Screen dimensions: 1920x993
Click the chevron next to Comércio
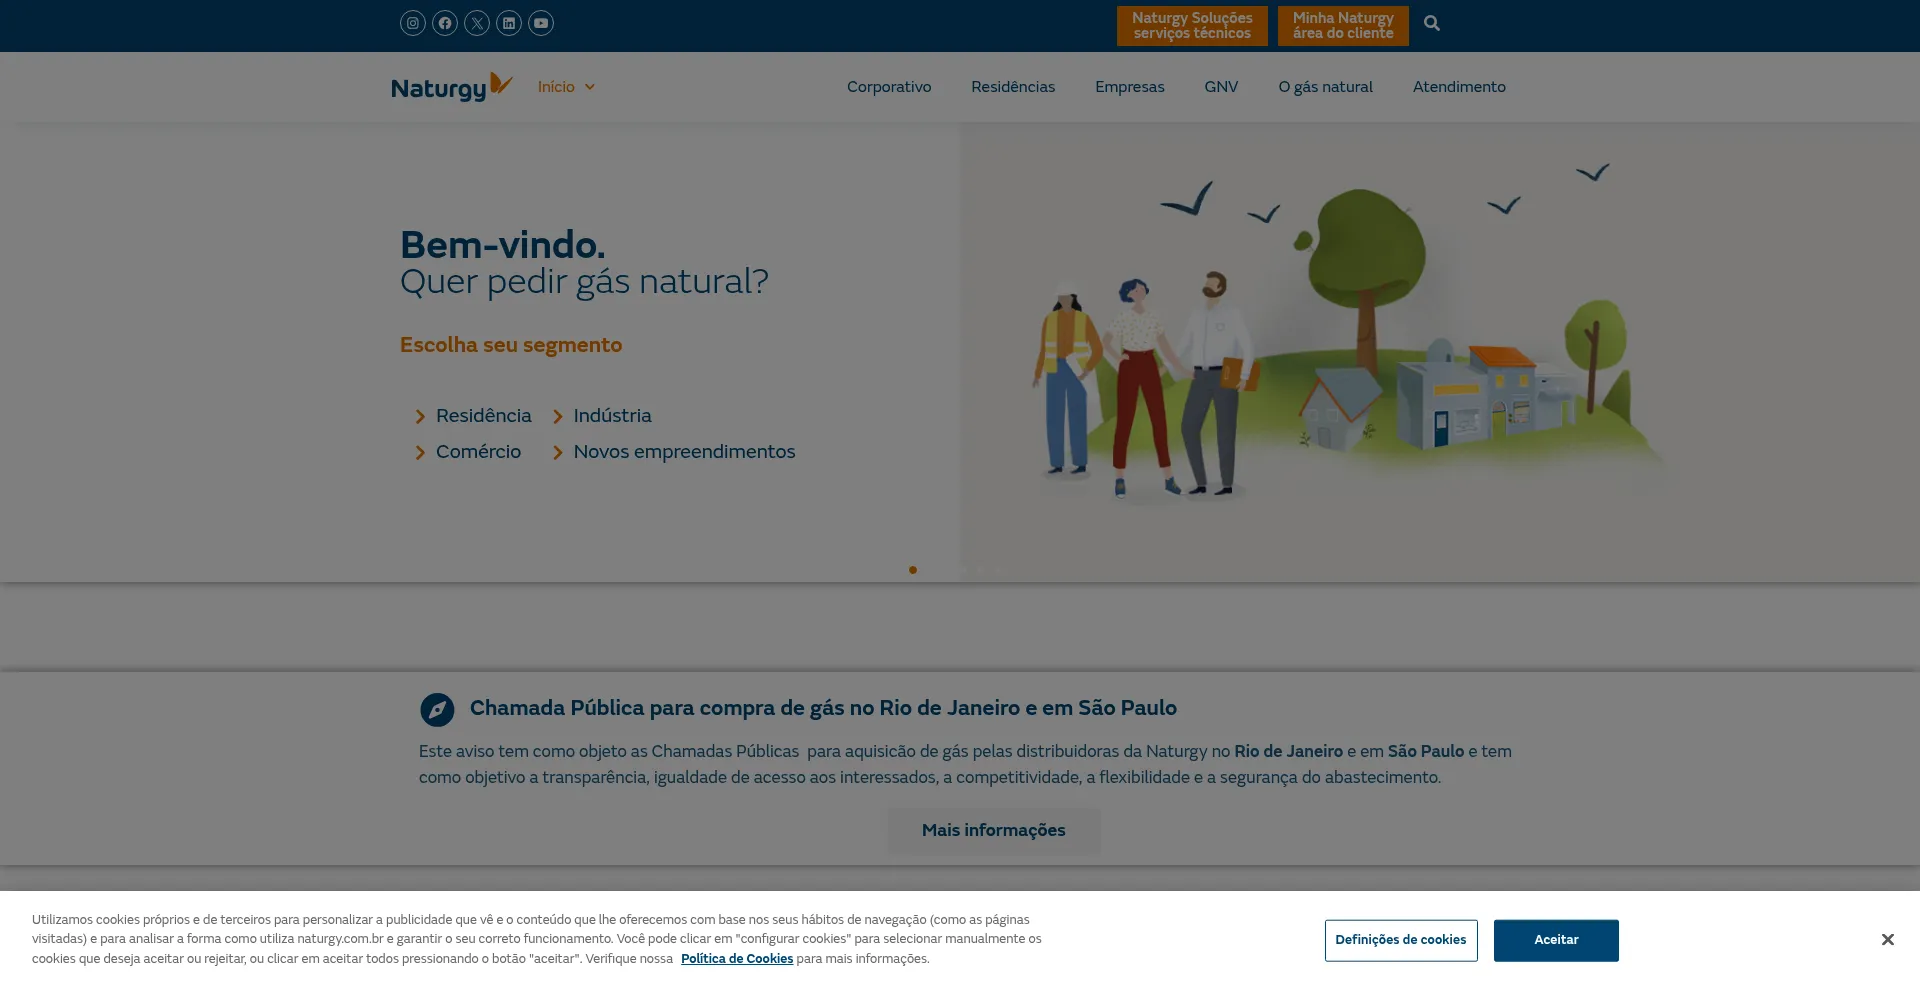[421, 453]
